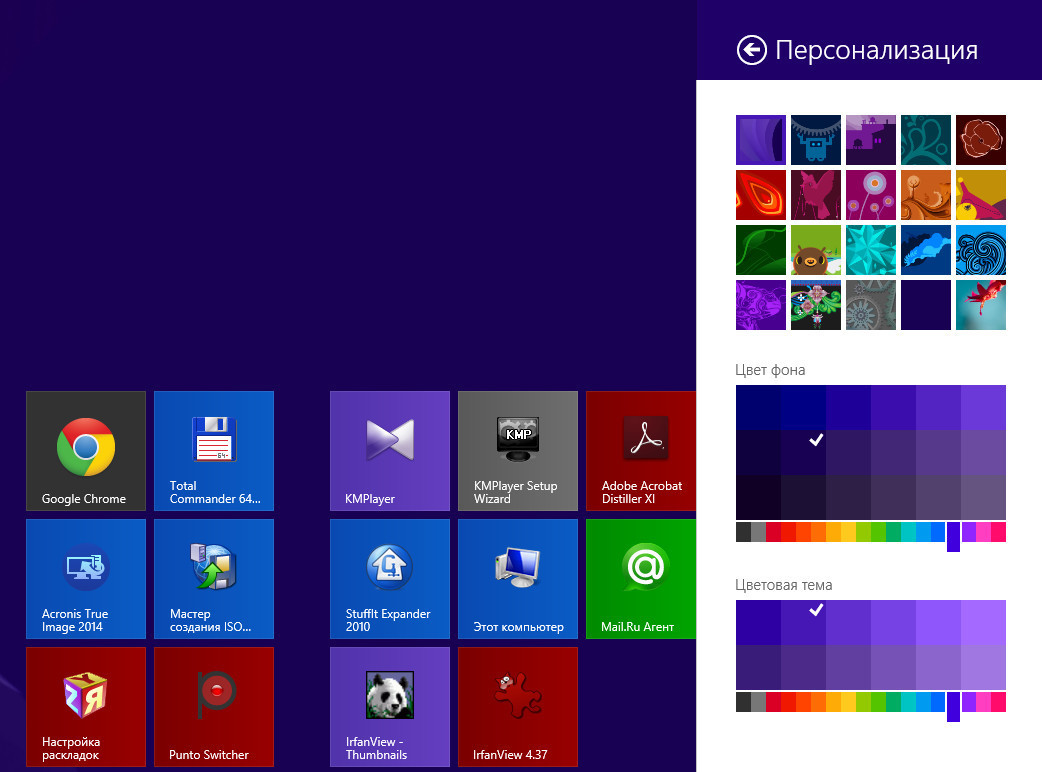
Task: Choose the solid dark purple background thumbnail
Action: click(926, 305)
